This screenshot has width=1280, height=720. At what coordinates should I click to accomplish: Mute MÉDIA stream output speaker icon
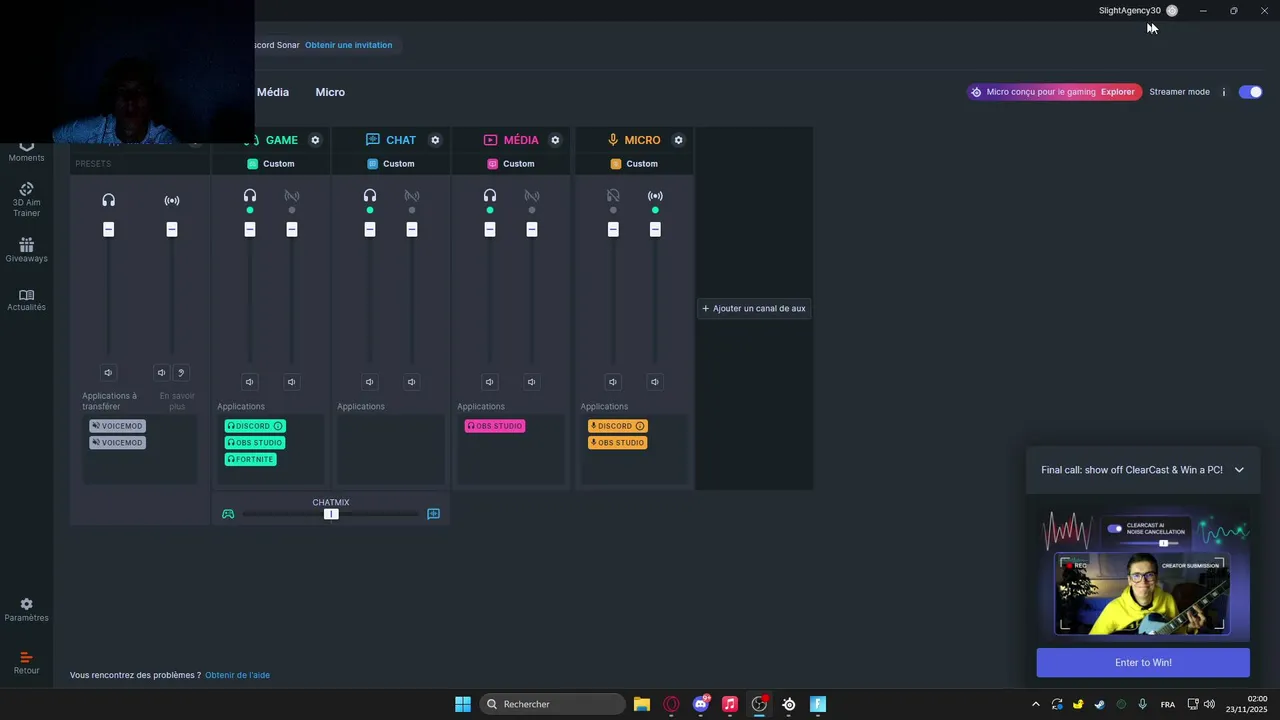tap(532, 382)
